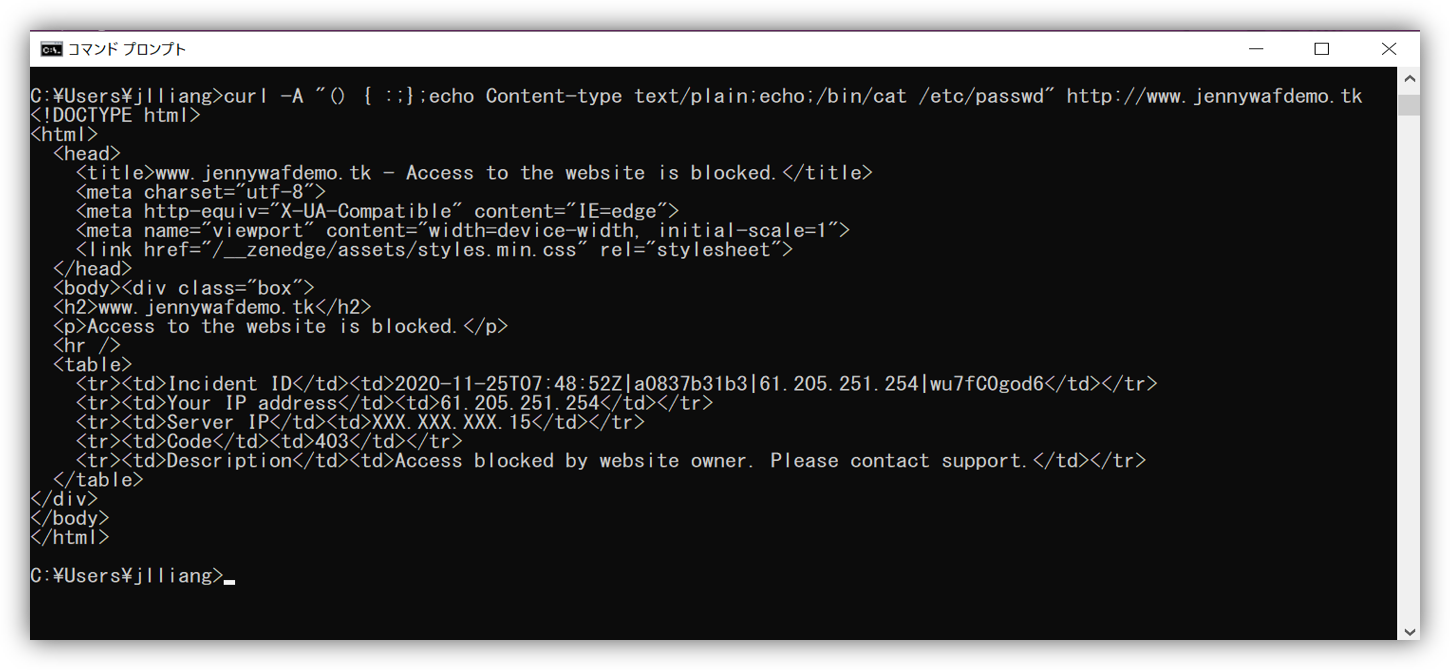
Task: Minimize the Command Prompt window
Action: click(x=1256, y=49)
